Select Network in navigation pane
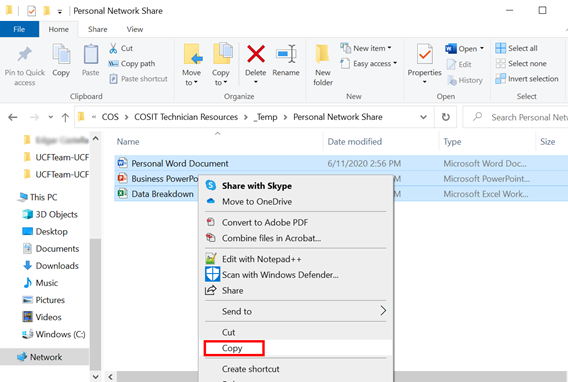This screenshot has height=382, width=568. click(x=45, y=357)
